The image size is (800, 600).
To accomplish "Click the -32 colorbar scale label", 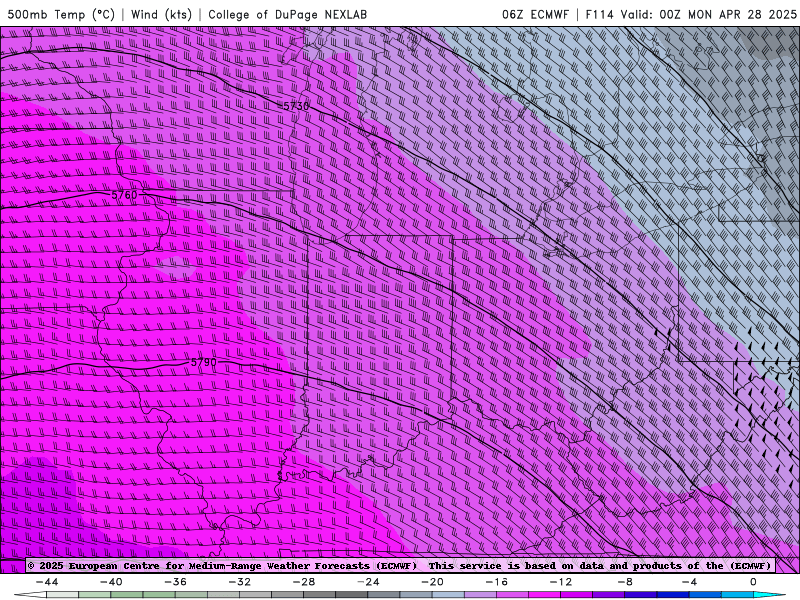I will tap(239, 582).
